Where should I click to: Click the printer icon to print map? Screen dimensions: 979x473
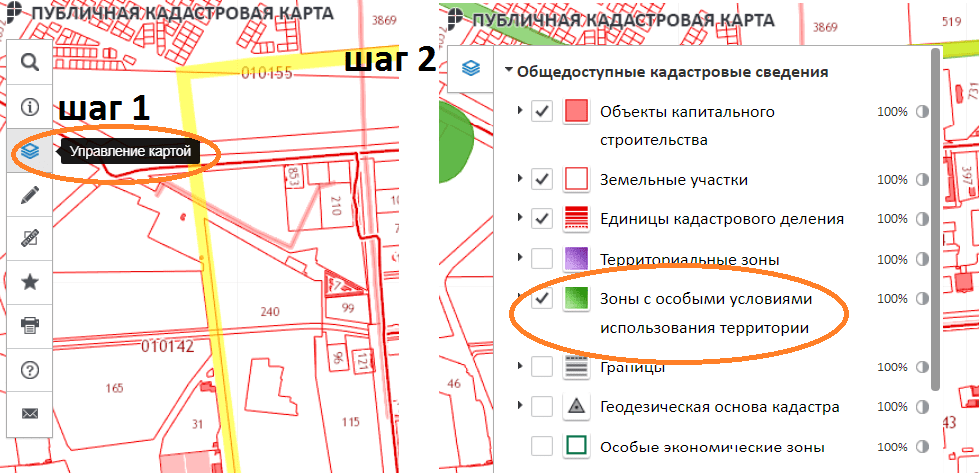point(30,325)
